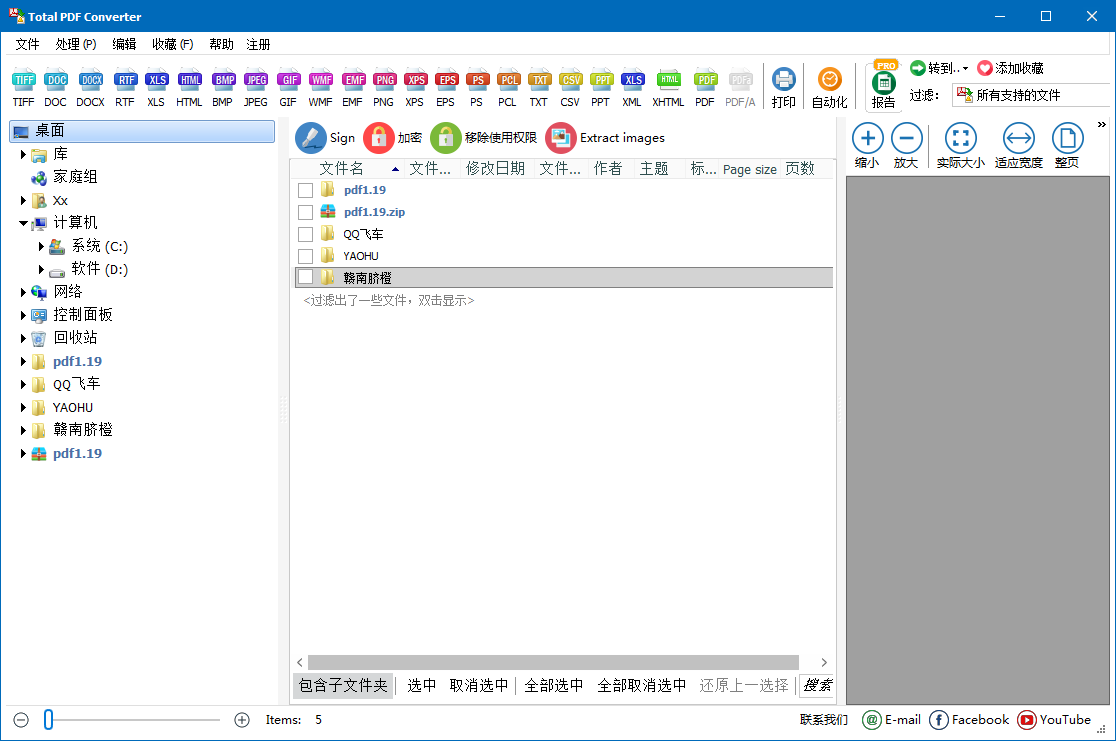
Task: Click the Extract images icon
Action: [561, 138]
